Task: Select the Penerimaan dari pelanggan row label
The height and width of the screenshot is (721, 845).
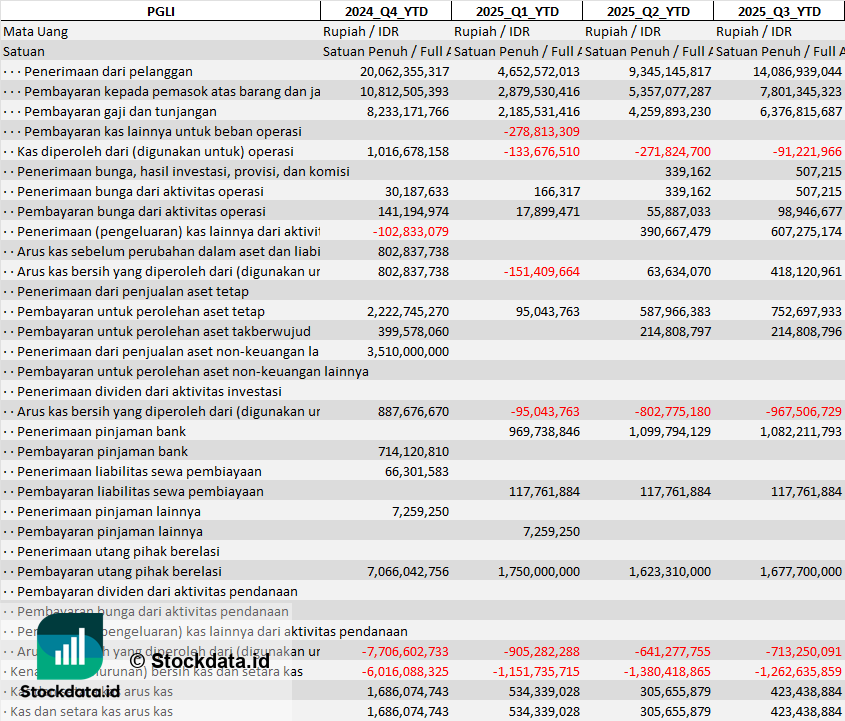Action: (108, 72)
